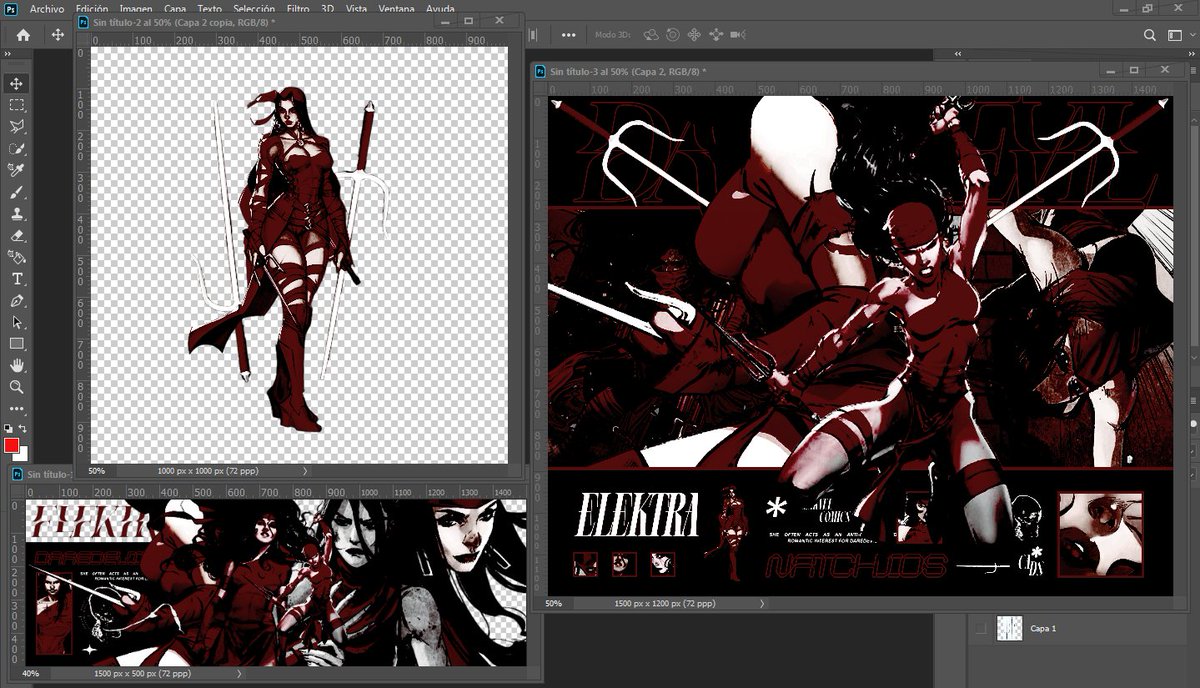Select the Quick Selection tool

tap(17, 149)
